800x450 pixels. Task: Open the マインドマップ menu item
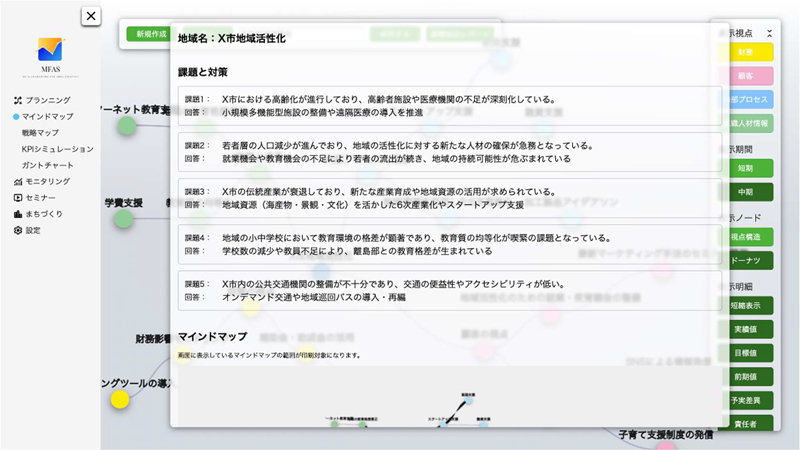point(47,116)
